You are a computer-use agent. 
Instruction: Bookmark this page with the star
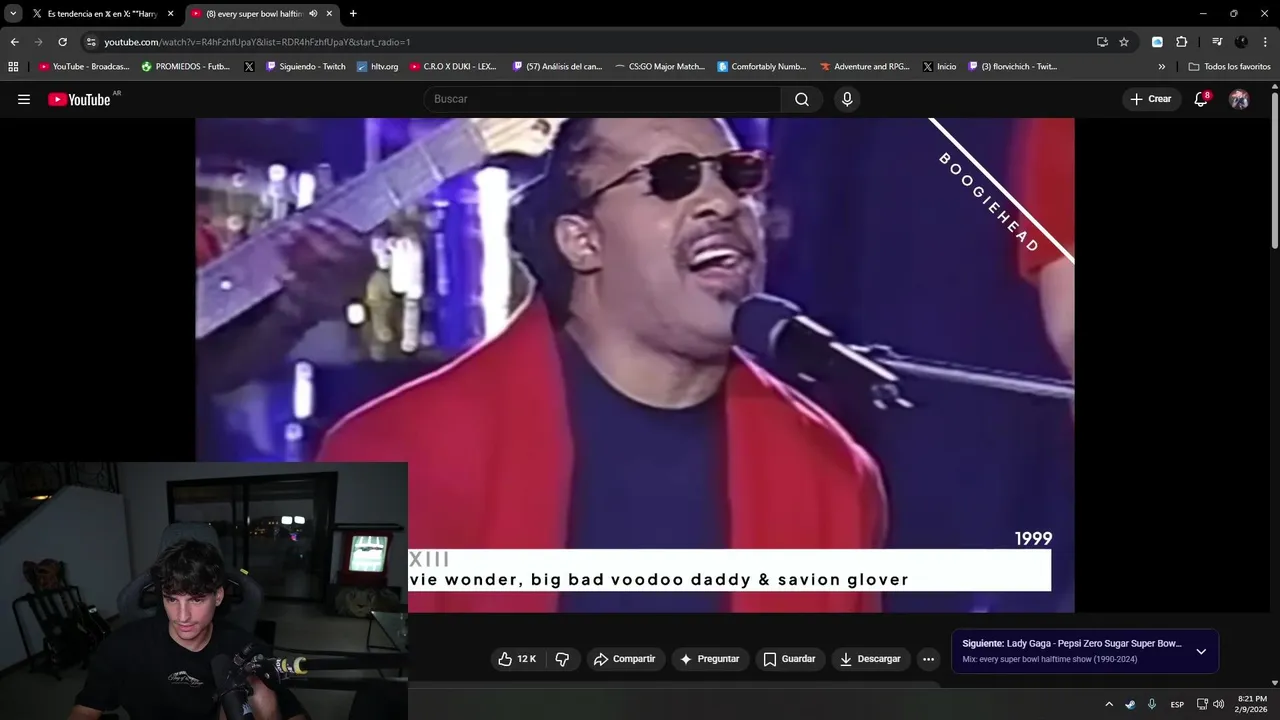tap(1124, 42)
